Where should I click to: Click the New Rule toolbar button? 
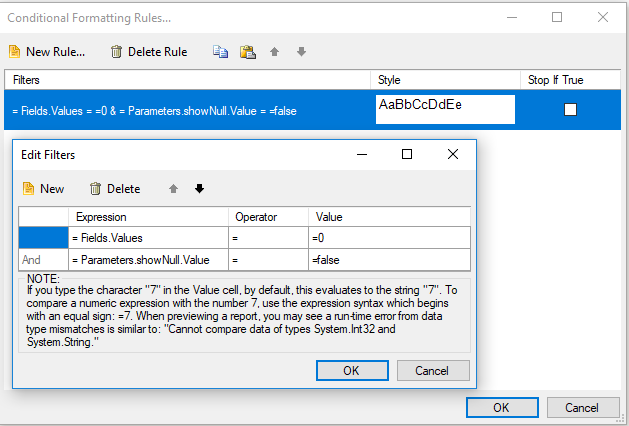click(x=46, y=52)
